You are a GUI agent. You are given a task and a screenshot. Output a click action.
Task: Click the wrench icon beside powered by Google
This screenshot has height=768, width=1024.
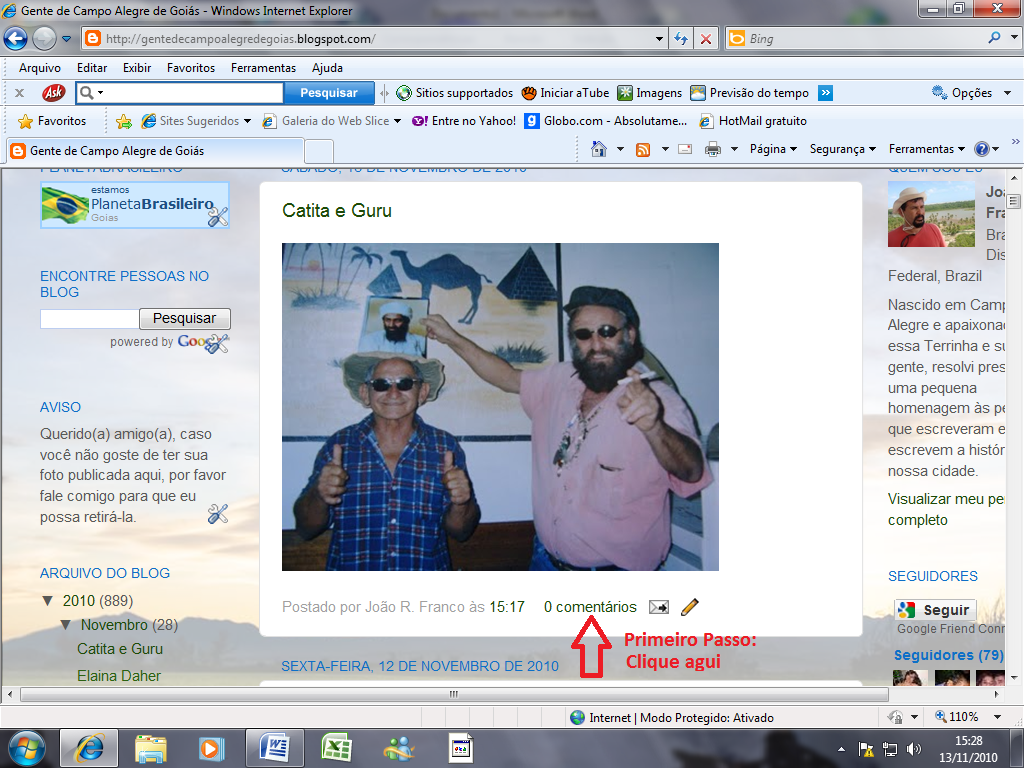(x=217, y=343)
